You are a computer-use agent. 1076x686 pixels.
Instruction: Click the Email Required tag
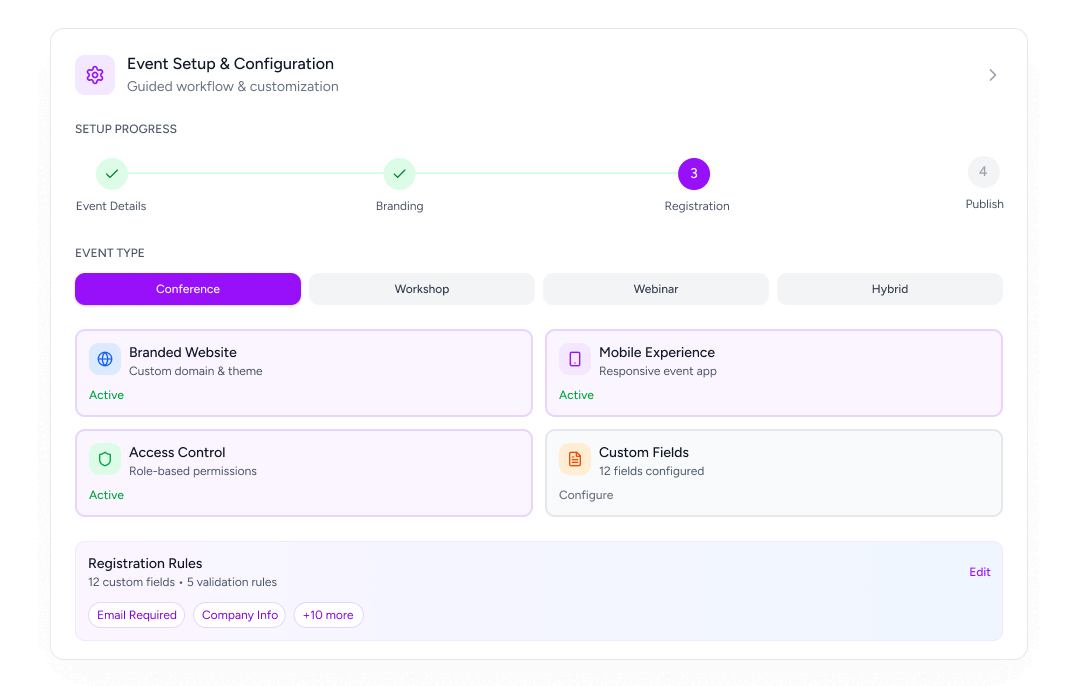pos(137,615)
